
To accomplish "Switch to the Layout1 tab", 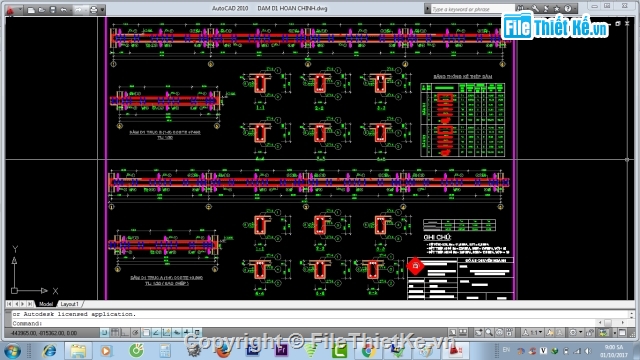I will (x=69, y=304).
